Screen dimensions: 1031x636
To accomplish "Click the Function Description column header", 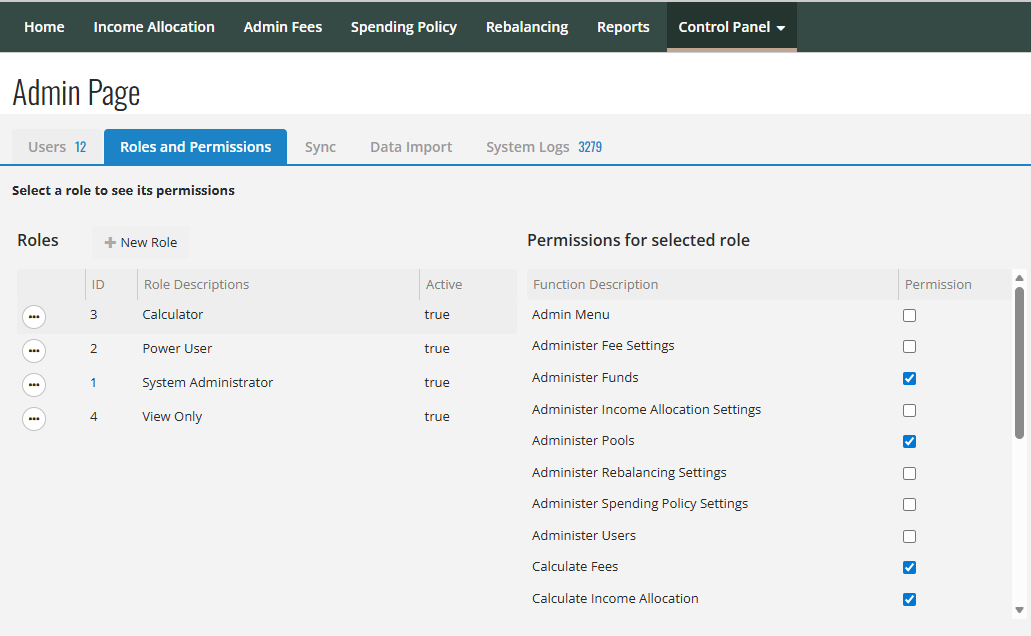I will (x=712, y=284).
